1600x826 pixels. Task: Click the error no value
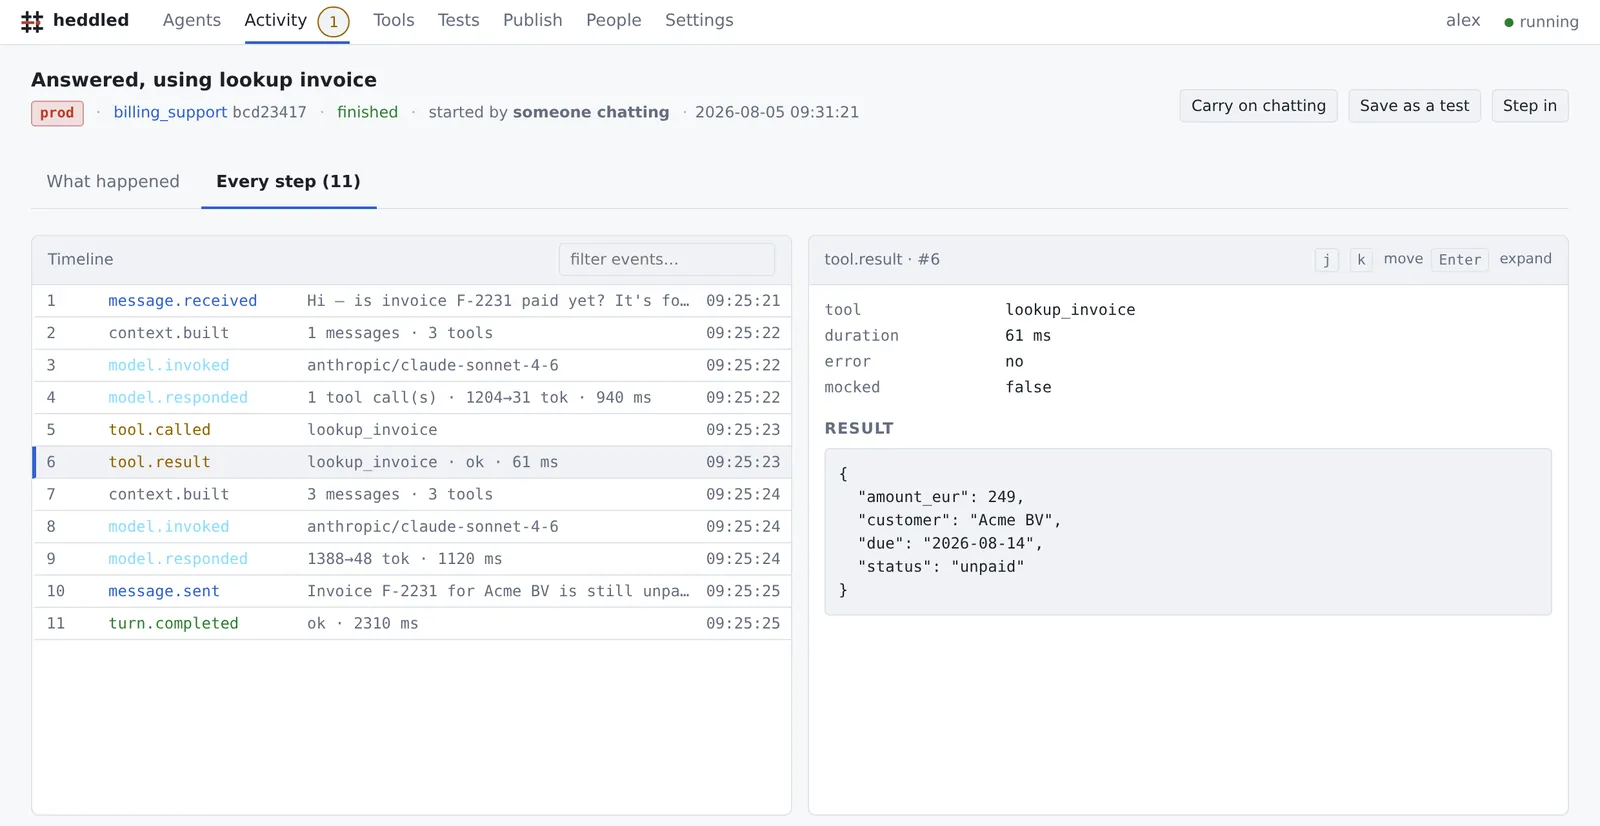click(x=1014, y=362)
